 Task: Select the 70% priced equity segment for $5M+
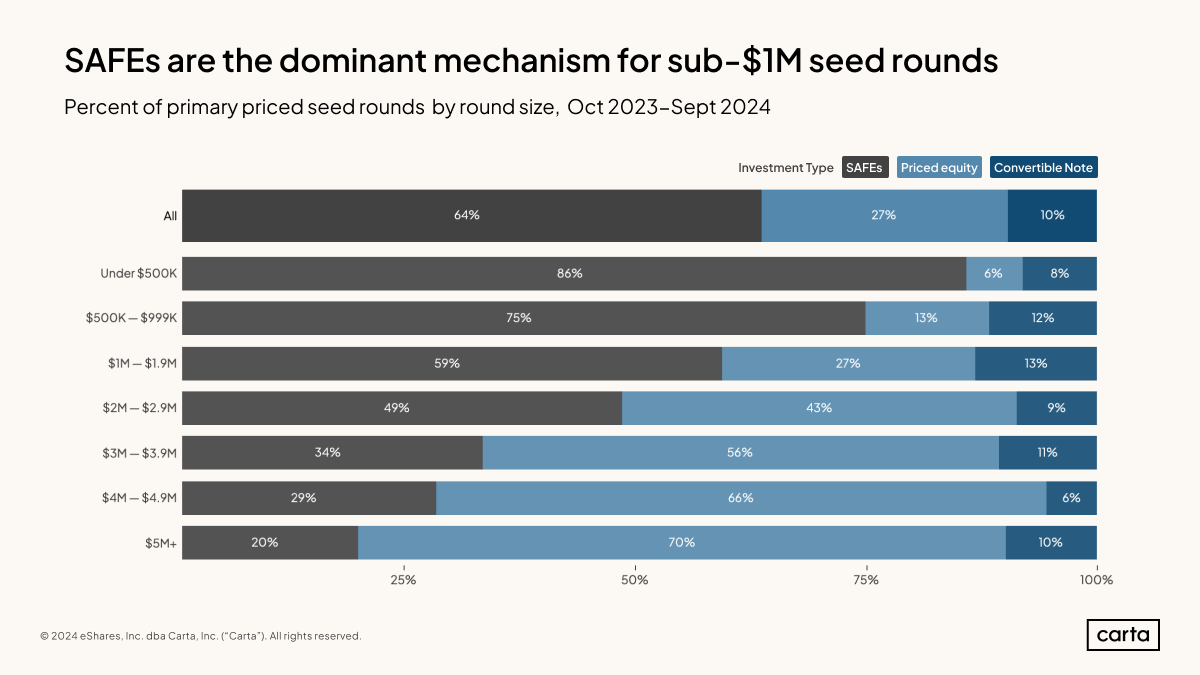681,542
